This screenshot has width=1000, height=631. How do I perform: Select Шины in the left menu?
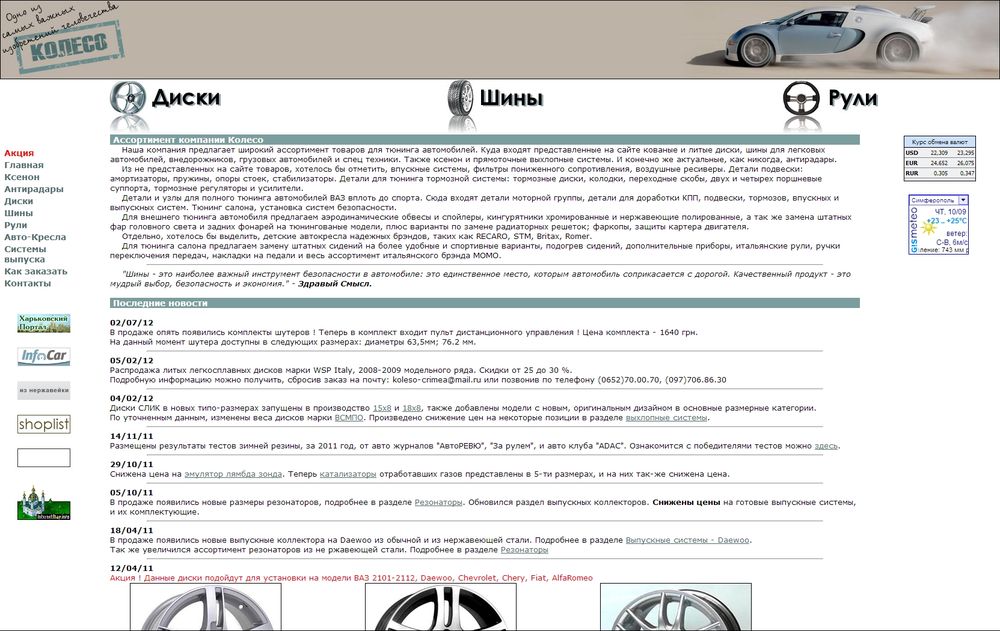[x=18, y=213]
